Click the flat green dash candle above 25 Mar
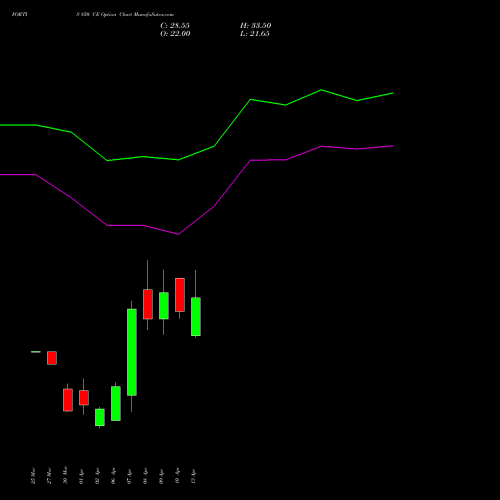 36,352
